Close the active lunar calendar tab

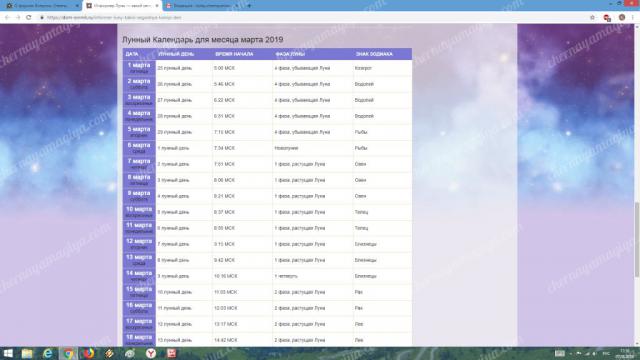click(x=157, y=6)
